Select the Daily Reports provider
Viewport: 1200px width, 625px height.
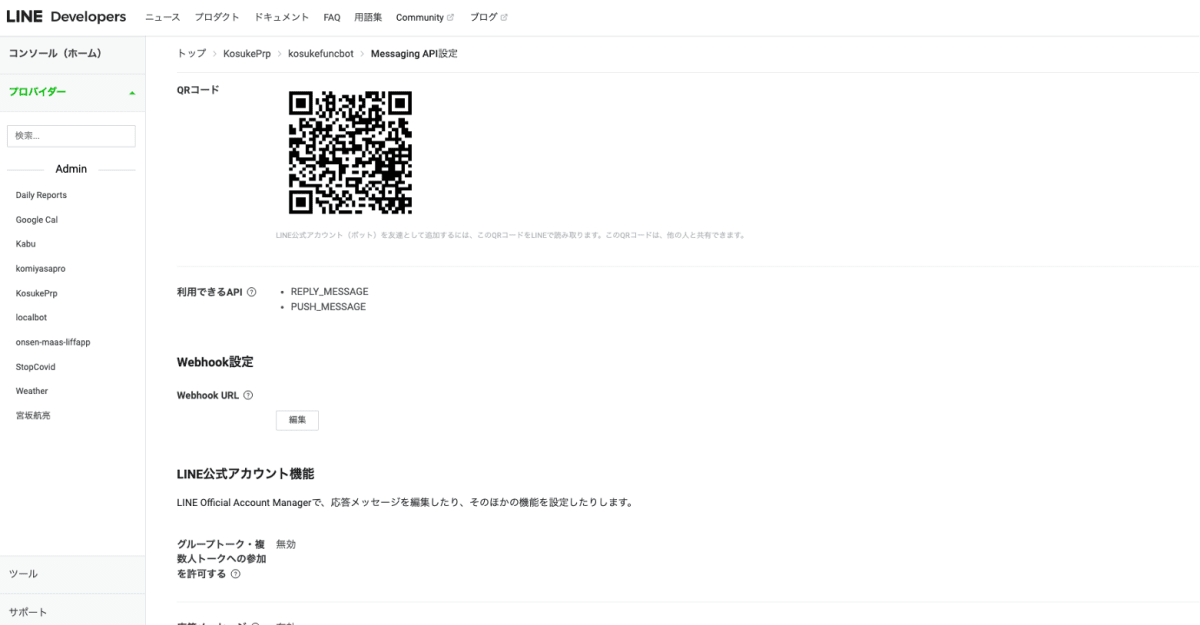(41, 195)
